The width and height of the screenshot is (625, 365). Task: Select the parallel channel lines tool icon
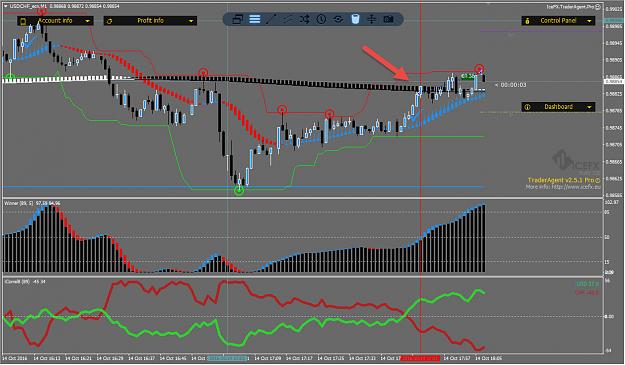[x=288, y=19]
